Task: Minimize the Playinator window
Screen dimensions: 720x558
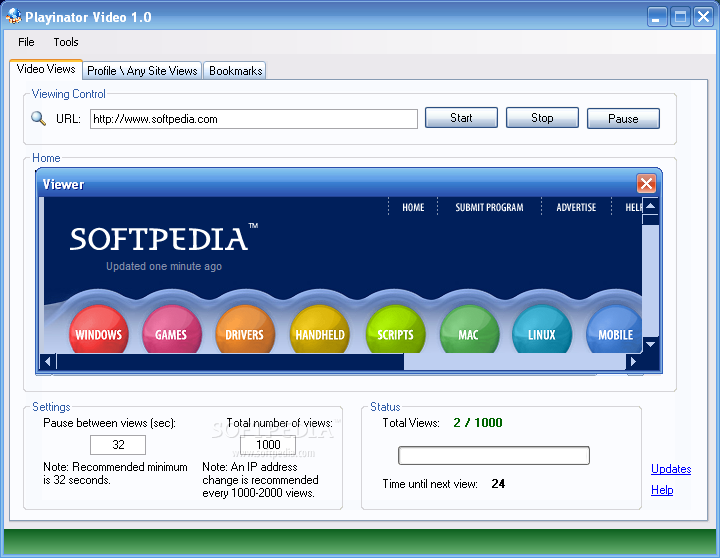Action: click(657, 17)
